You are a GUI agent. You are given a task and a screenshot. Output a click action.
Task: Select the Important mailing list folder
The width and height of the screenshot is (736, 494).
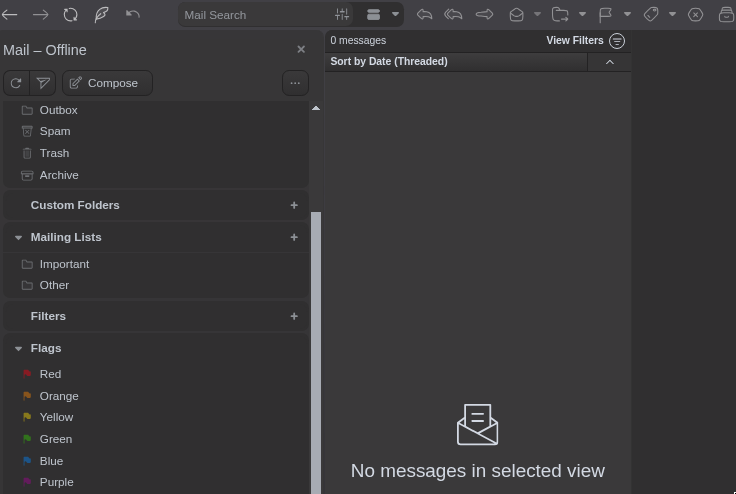point(156,264)
